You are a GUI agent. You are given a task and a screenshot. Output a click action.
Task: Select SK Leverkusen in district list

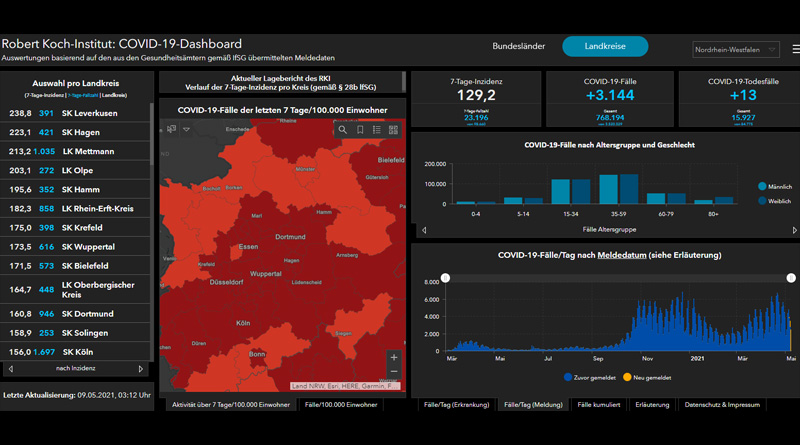coord(75,113)
